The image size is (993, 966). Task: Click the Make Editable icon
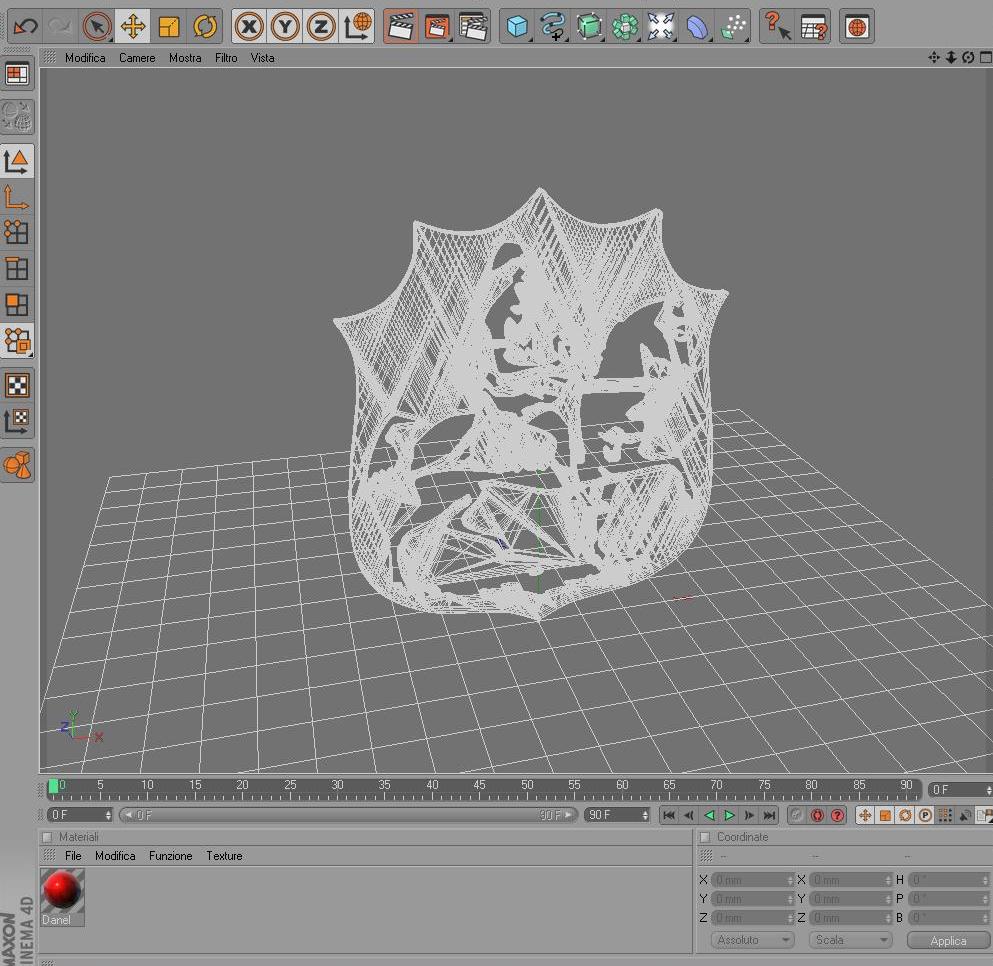coord(17,117)
